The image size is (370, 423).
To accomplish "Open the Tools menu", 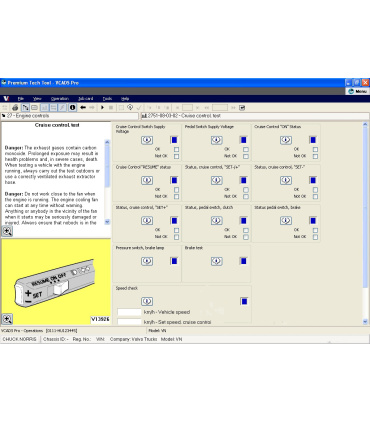I will pyautogui.click(x=107, y=99).
